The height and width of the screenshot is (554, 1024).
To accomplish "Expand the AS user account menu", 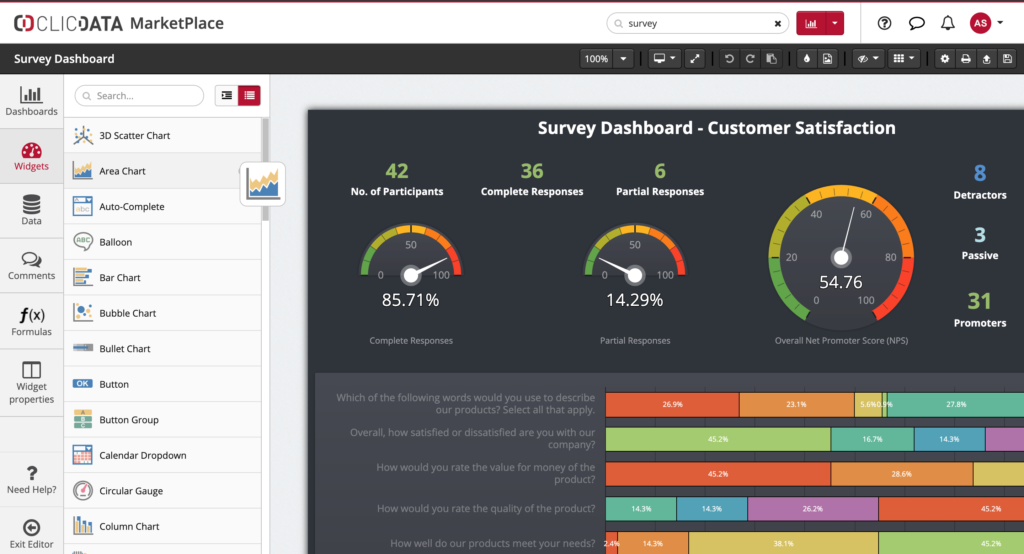I will click(990, 23).
